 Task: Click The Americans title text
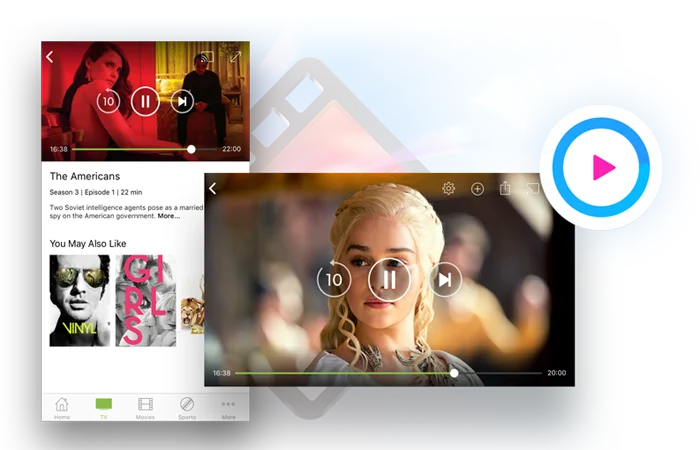85,176
